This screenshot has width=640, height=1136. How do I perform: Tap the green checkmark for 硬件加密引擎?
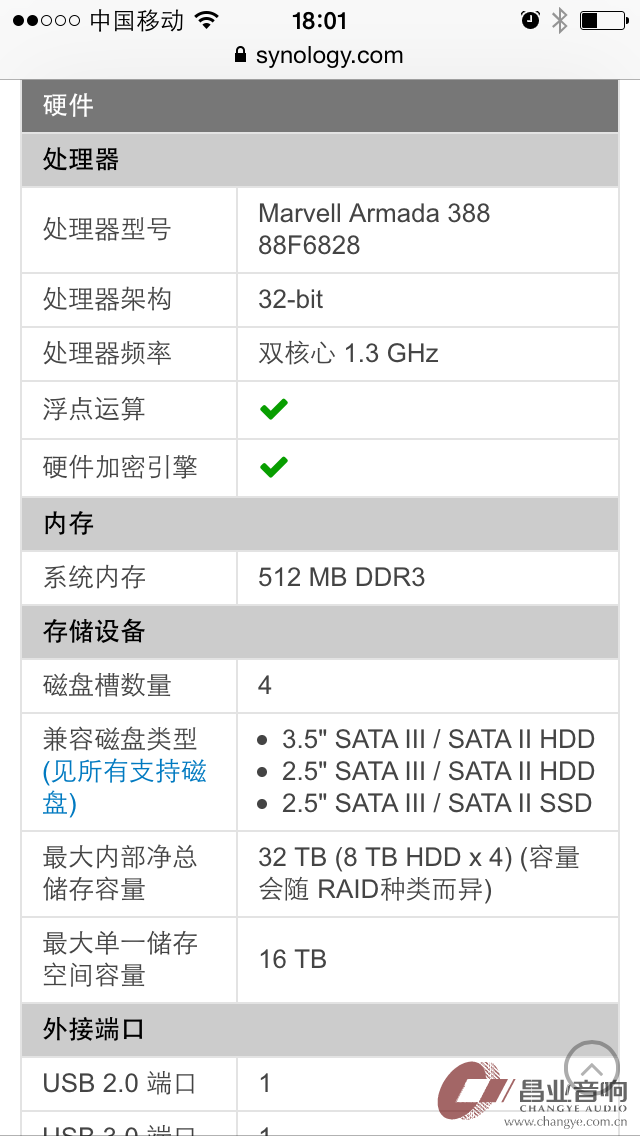(x=274, y=467)
